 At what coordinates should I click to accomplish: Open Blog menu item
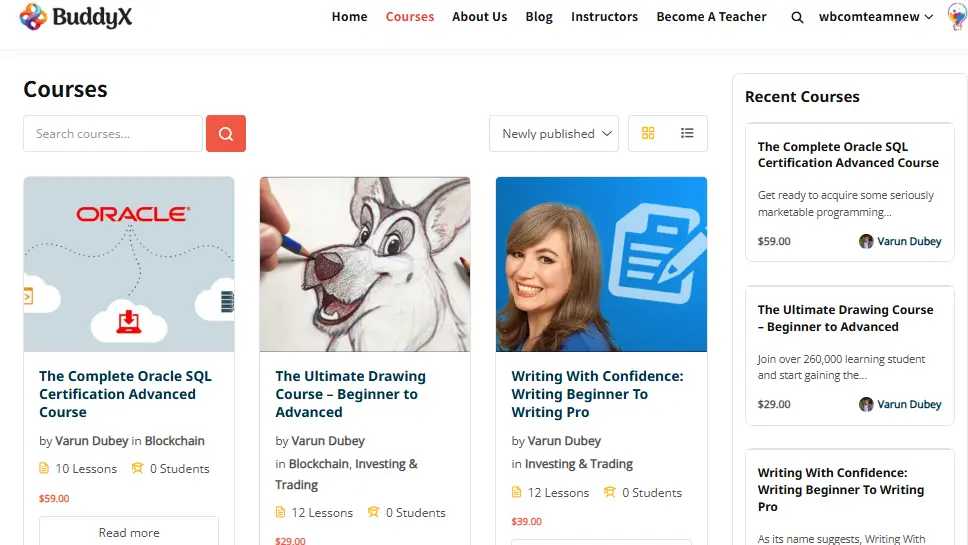539,17
